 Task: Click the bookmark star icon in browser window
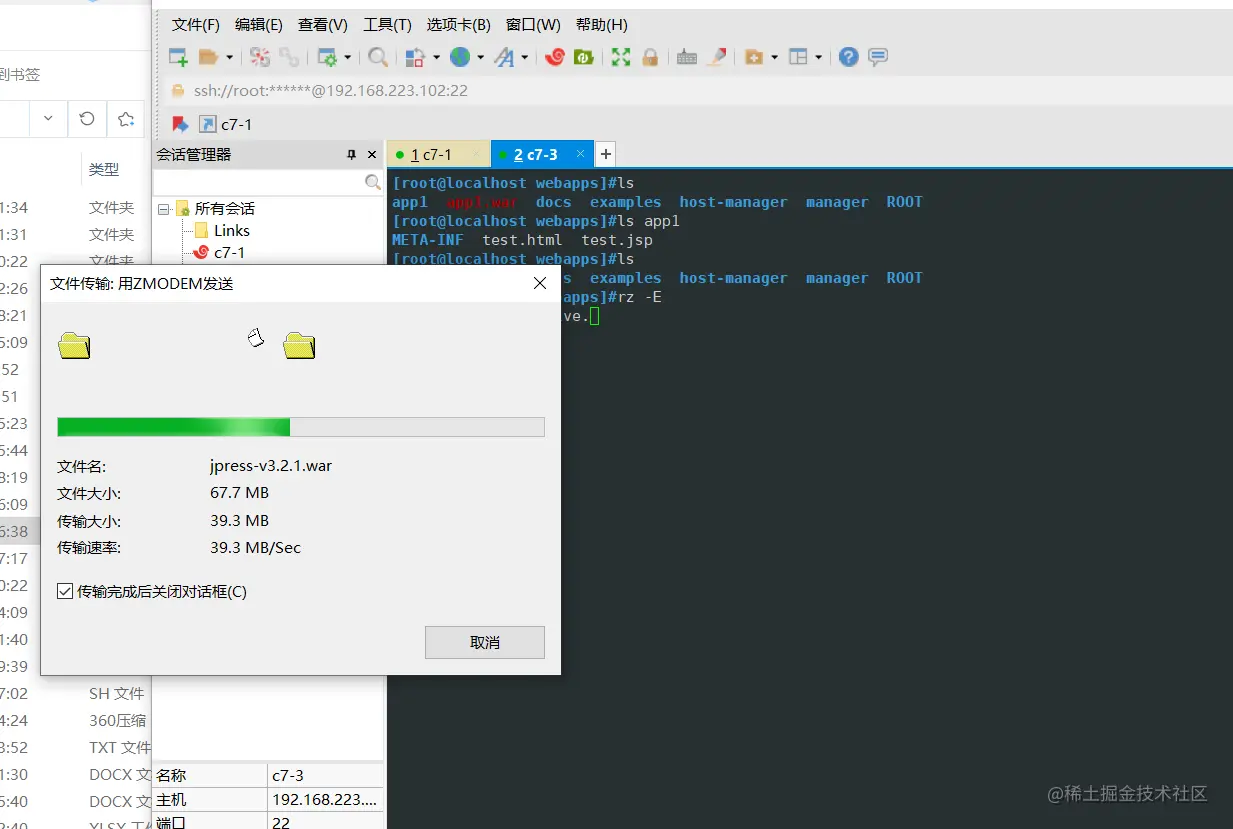(126, 119)
